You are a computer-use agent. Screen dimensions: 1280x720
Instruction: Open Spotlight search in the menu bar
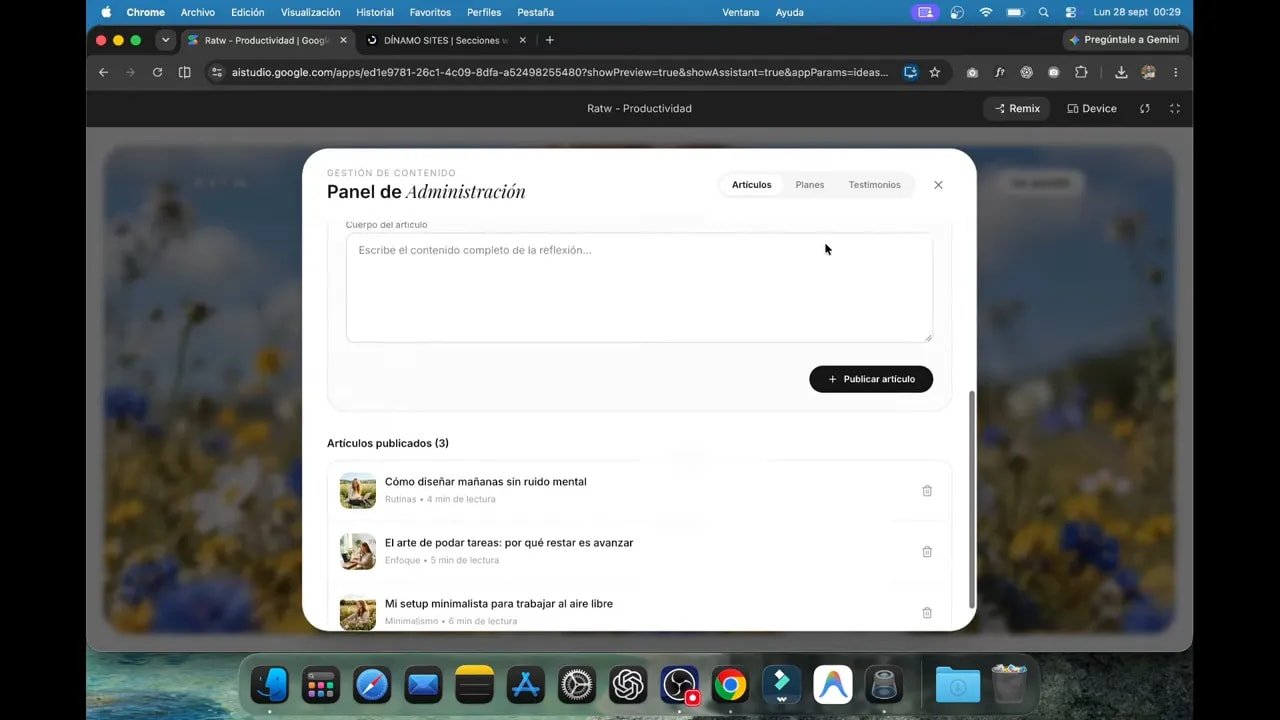tap(1043, 12)
